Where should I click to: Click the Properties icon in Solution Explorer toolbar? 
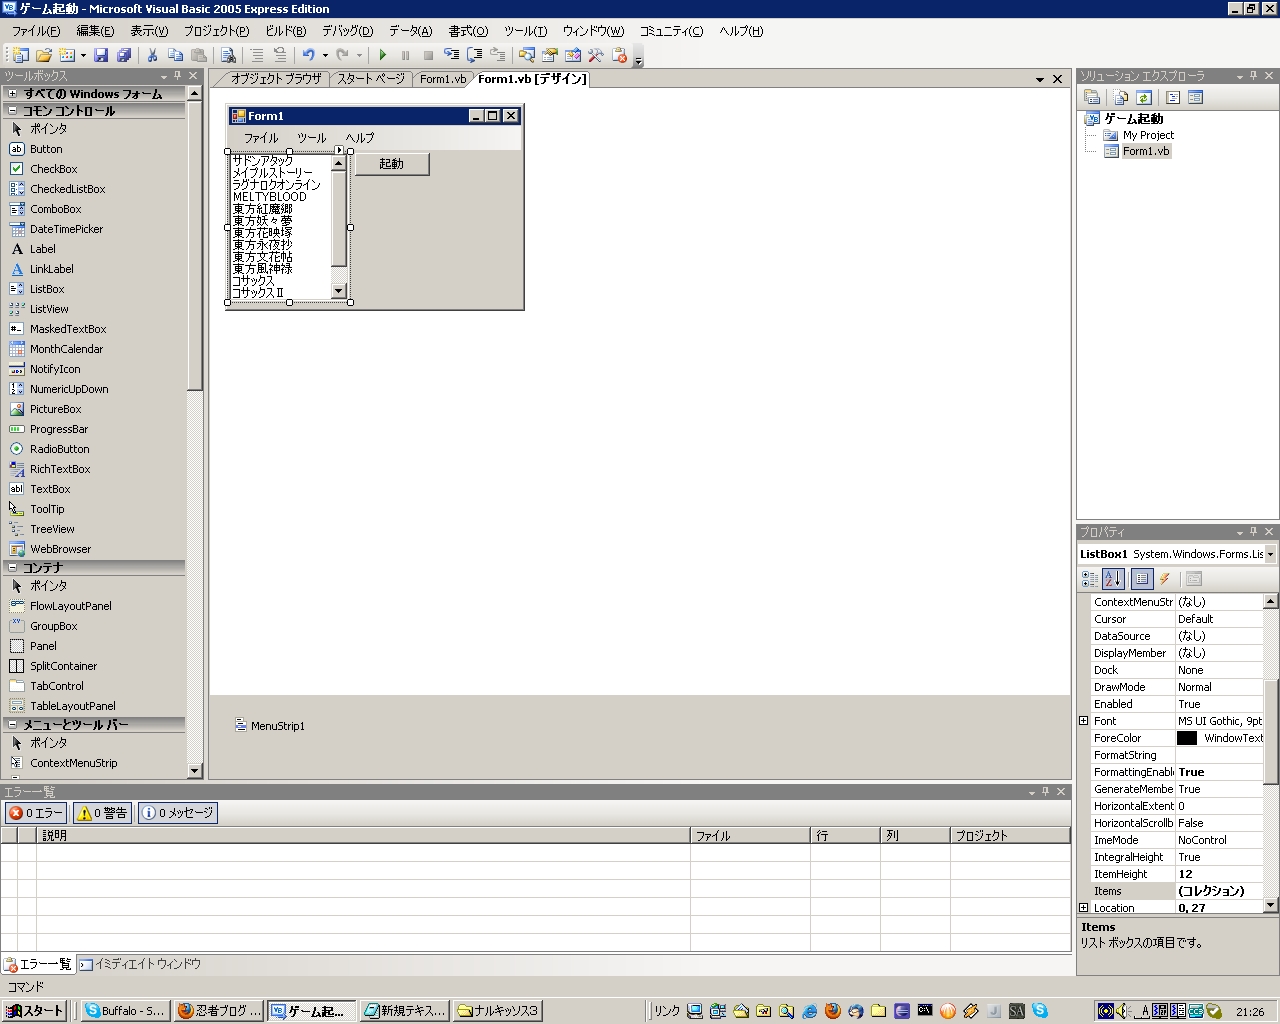click(1092, 97)
